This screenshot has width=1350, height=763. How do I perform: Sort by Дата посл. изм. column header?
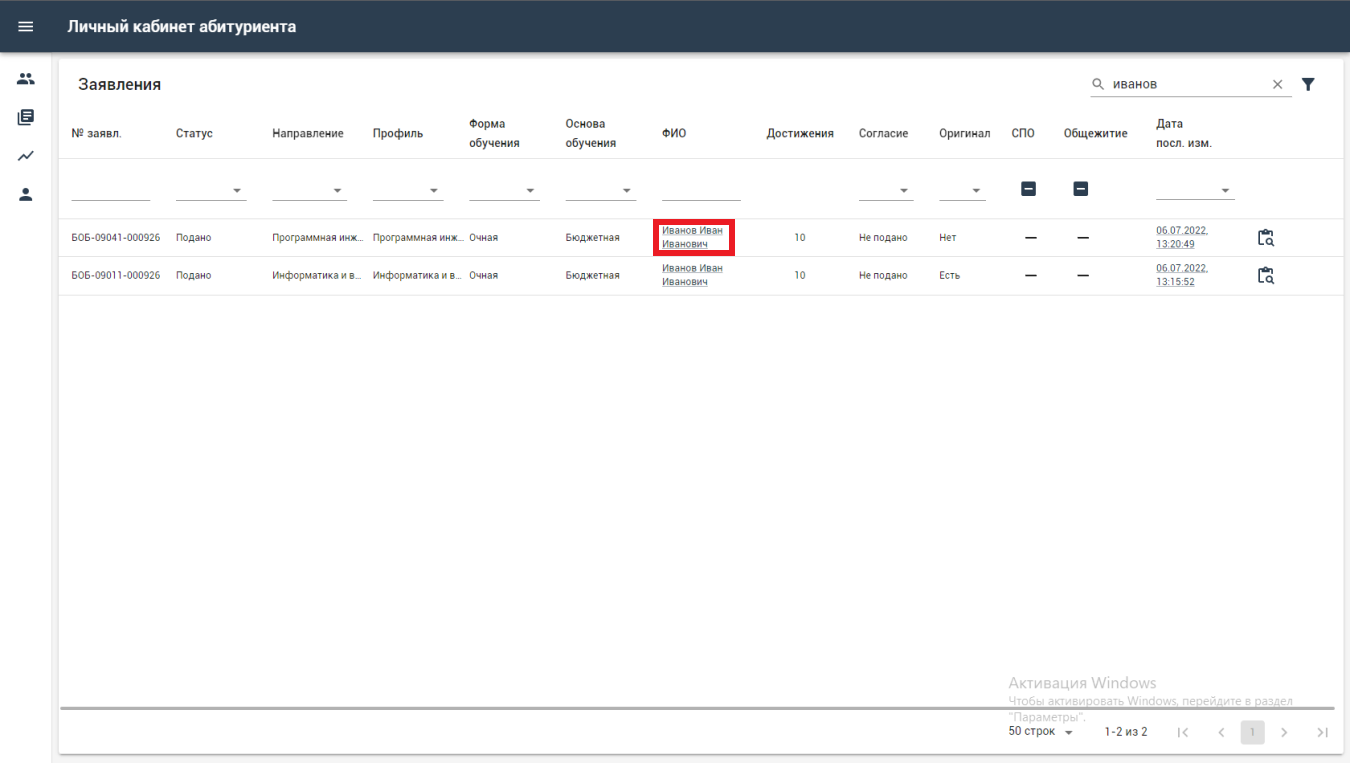click(x=1184, y=133)
